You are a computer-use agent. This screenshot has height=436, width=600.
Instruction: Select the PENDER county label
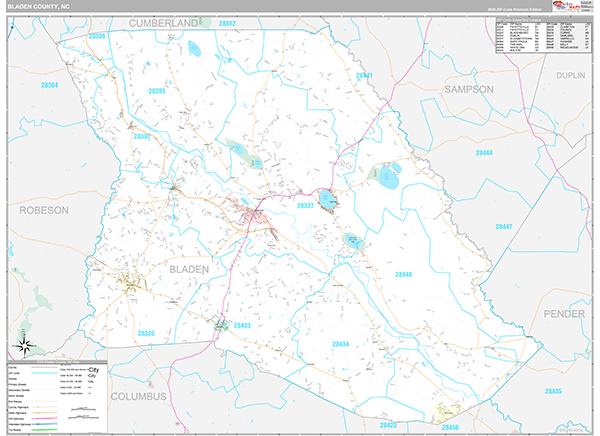(x=564, y=314)
